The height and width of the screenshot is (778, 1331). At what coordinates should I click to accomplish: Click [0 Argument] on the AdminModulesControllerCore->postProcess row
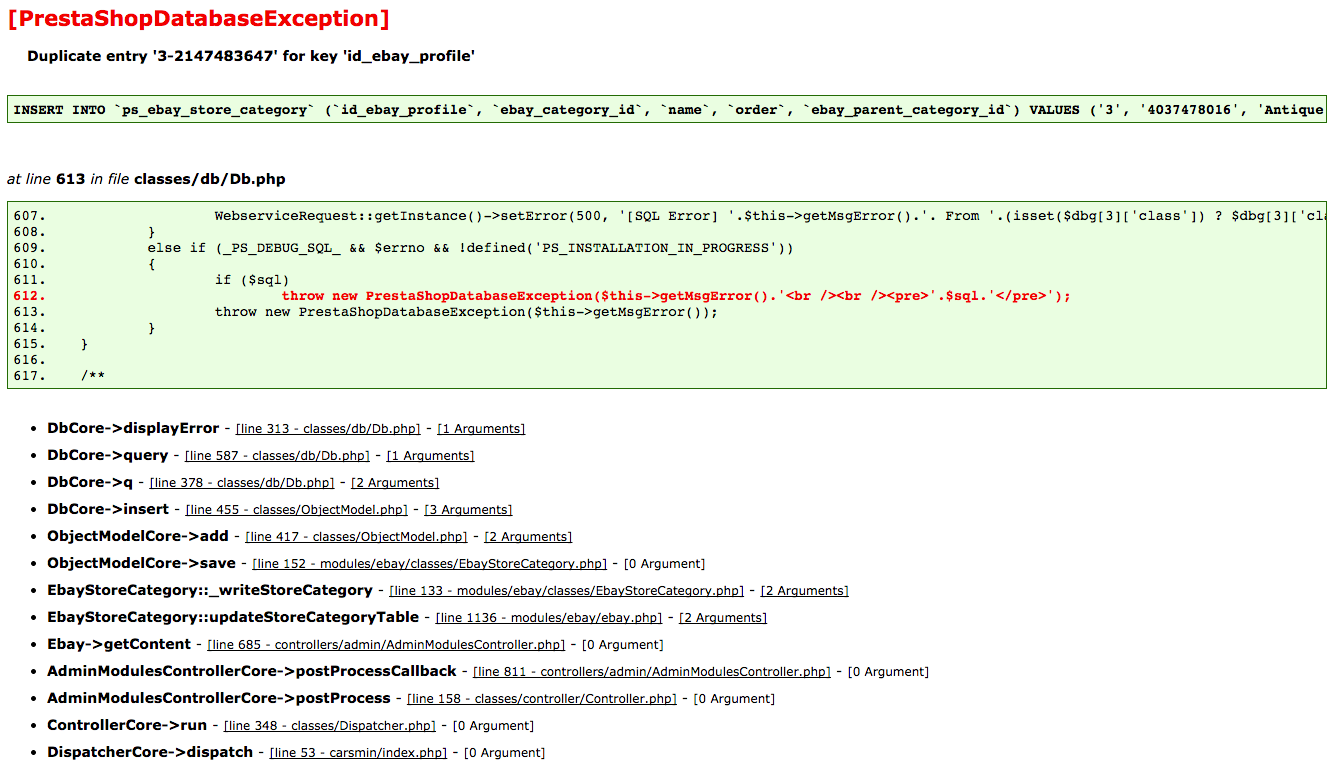click(x=734, y=699)
